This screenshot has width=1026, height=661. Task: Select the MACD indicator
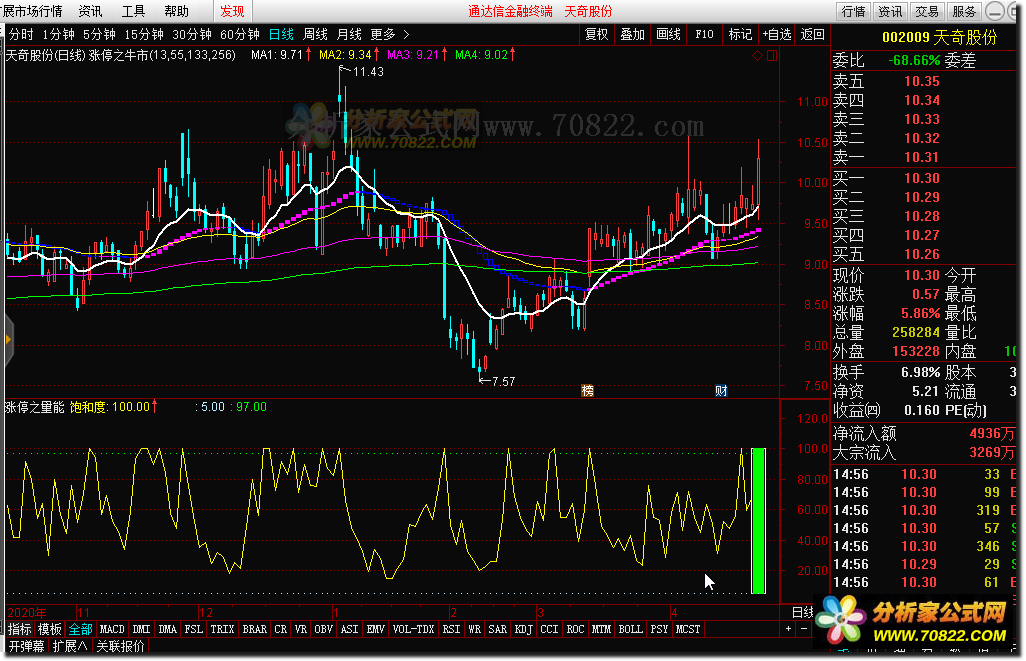coord(112,629)
